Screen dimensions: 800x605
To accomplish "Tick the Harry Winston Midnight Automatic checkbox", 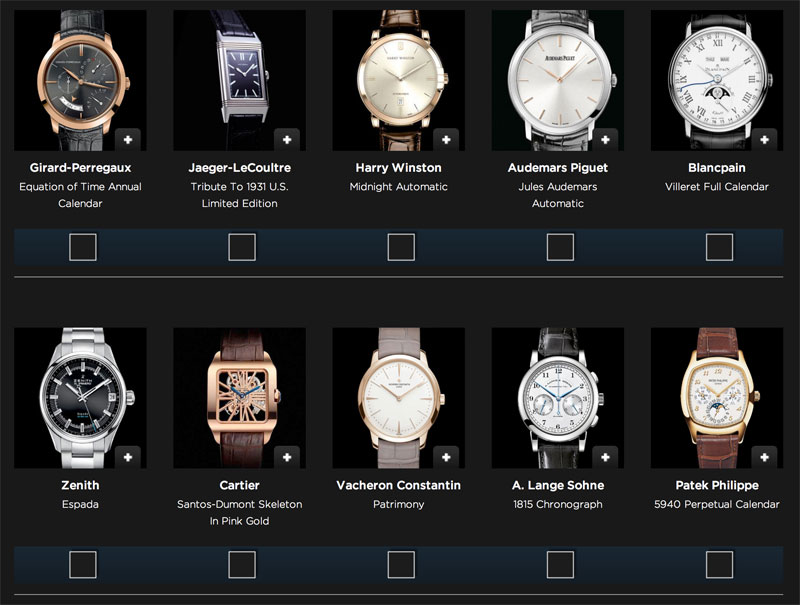I will click(x=401, y=247).
